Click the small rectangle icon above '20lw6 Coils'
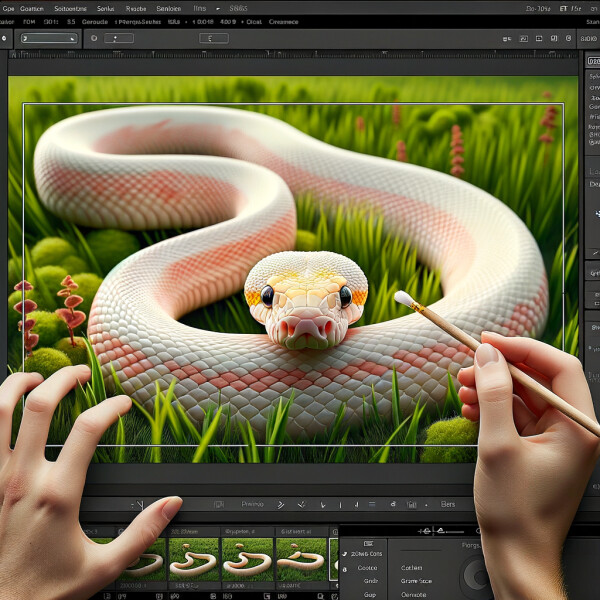This screenshot has height=600, width=600. coord(368,544)
